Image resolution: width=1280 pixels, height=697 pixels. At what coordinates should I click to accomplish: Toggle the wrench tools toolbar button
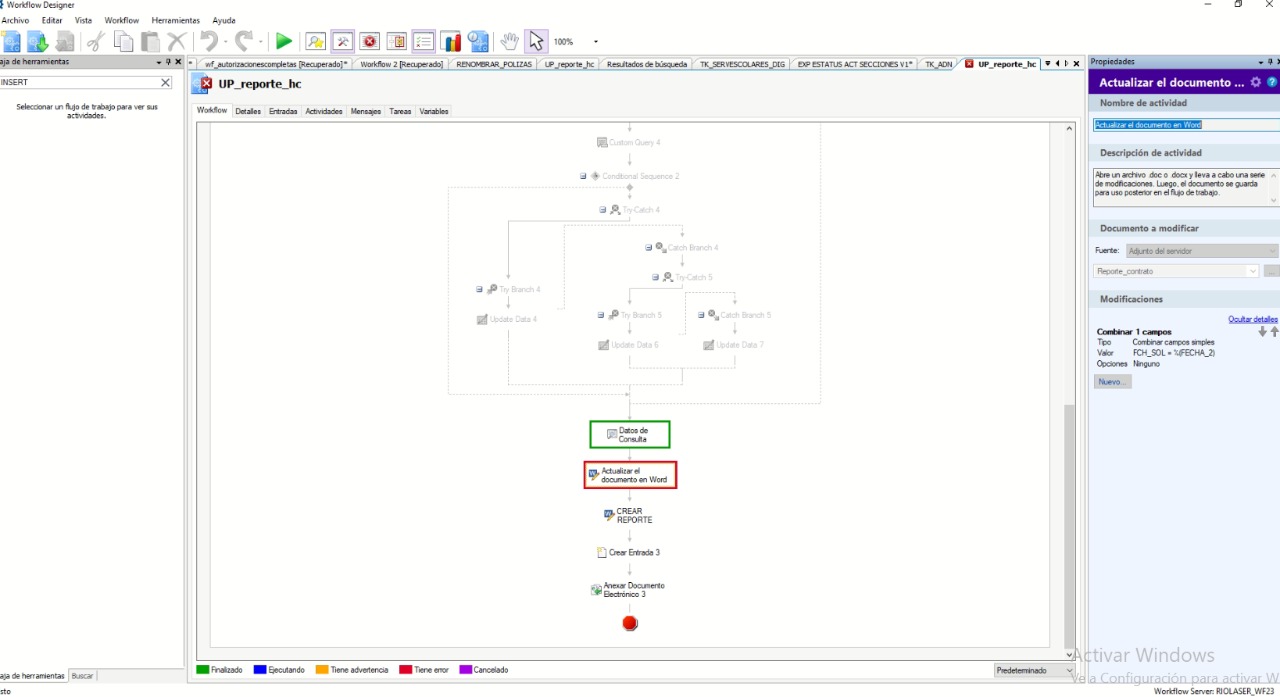coord(343,42)
